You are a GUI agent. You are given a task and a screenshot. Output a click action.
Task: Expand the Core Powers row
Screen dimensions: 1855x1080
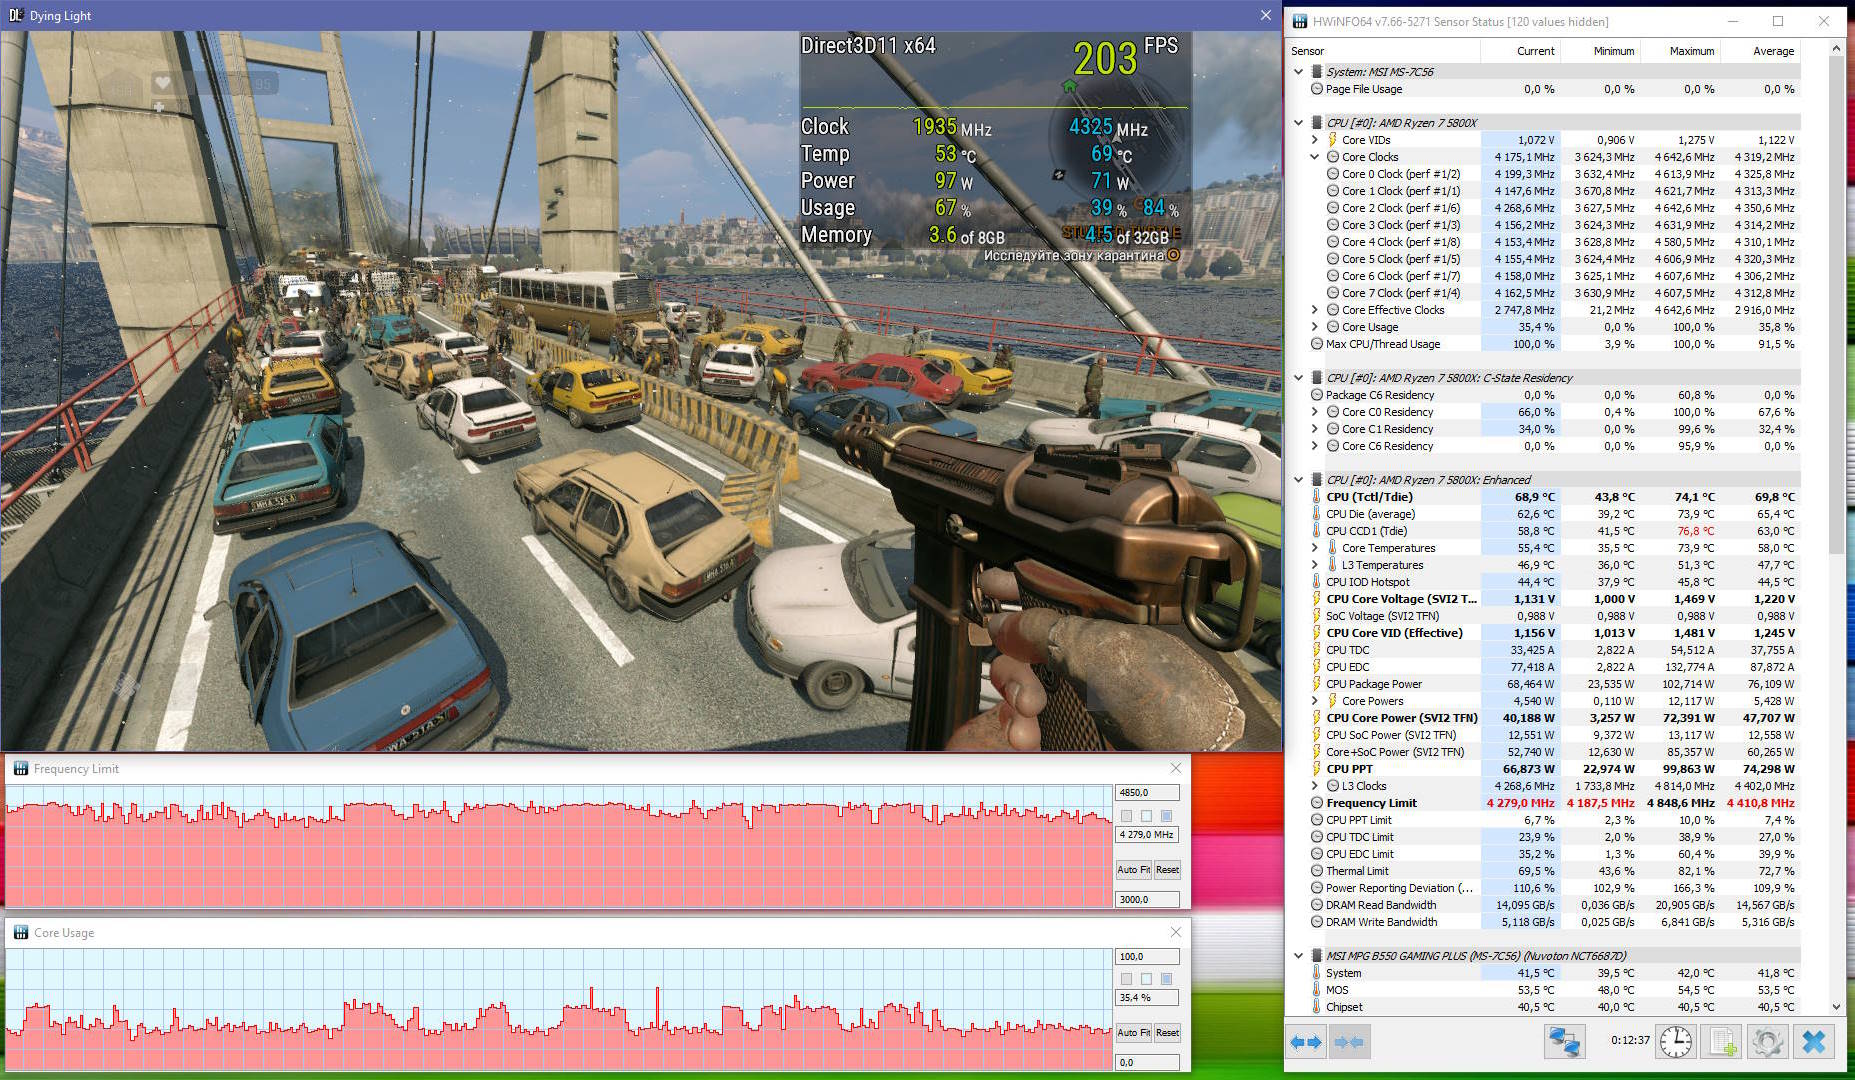[x=1315, y=701]
